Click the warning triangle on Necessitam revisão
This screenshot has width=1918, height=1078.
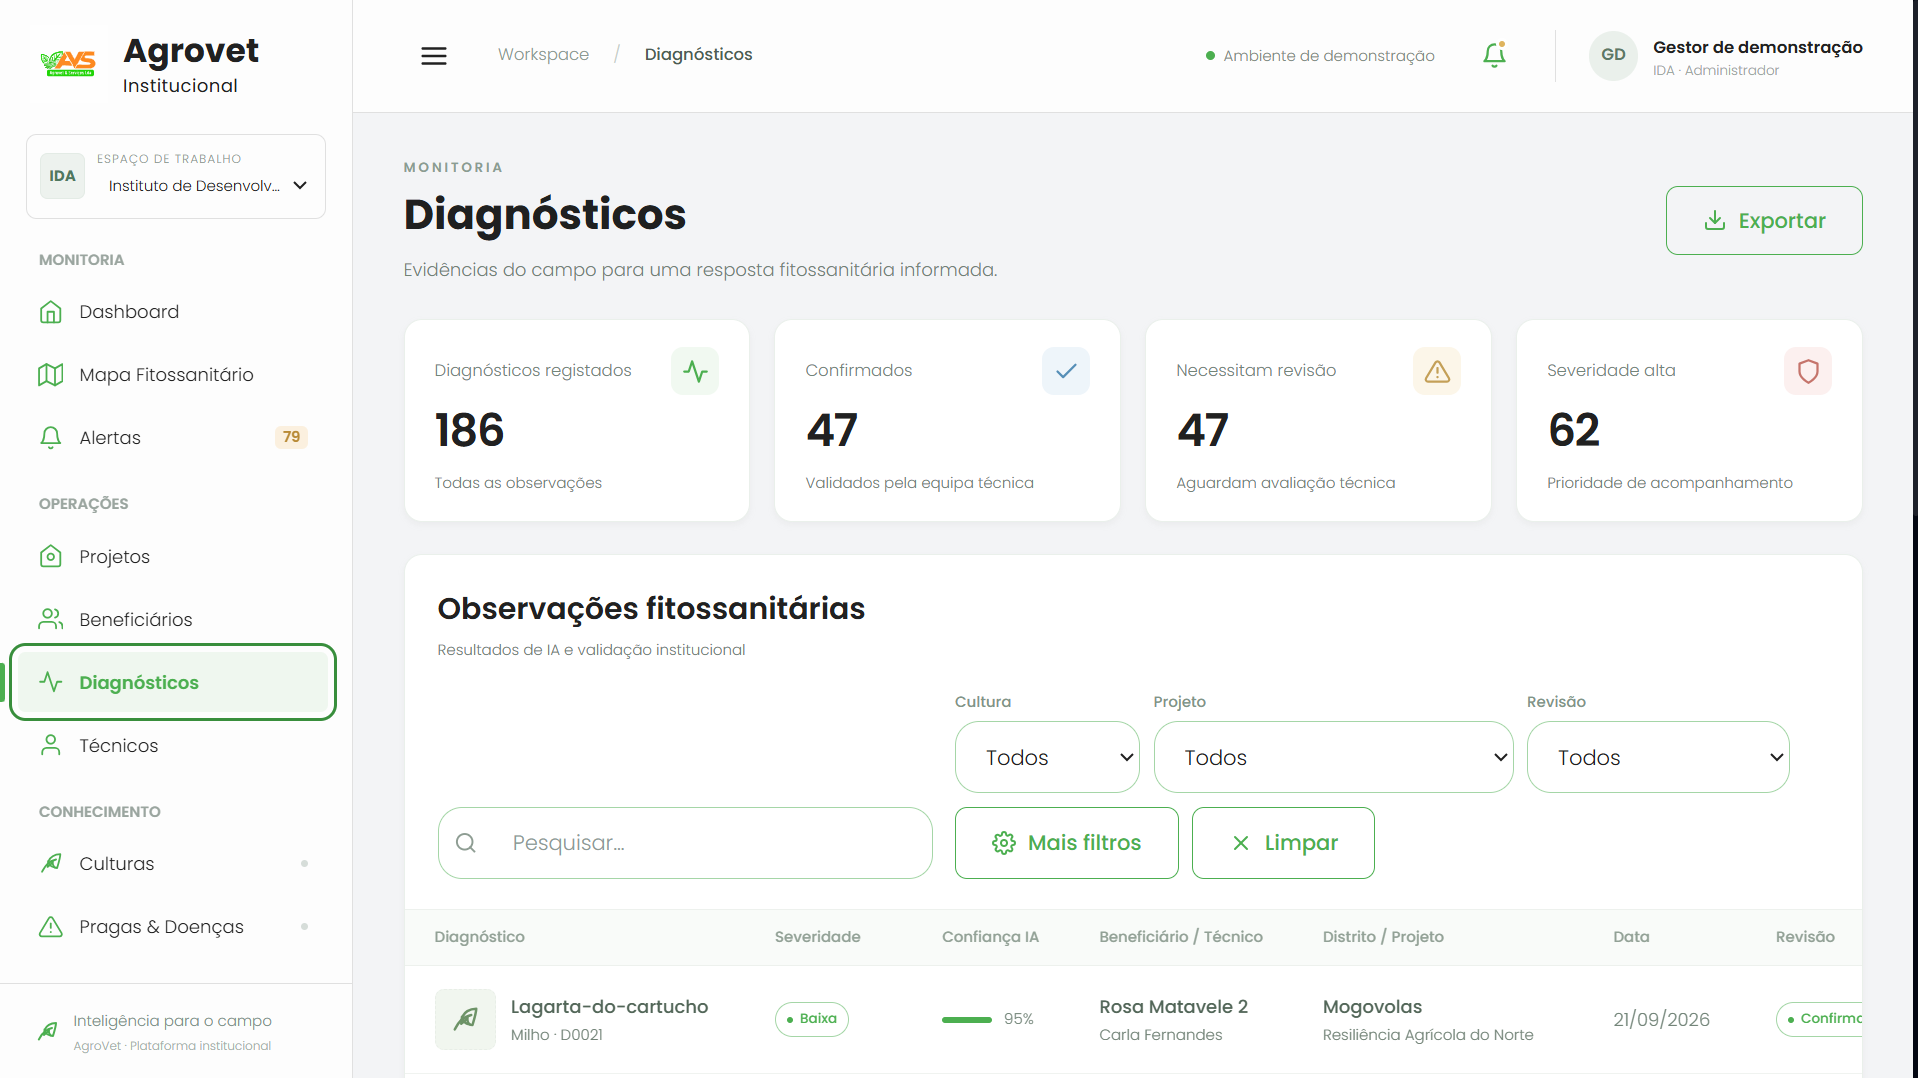1437,371
